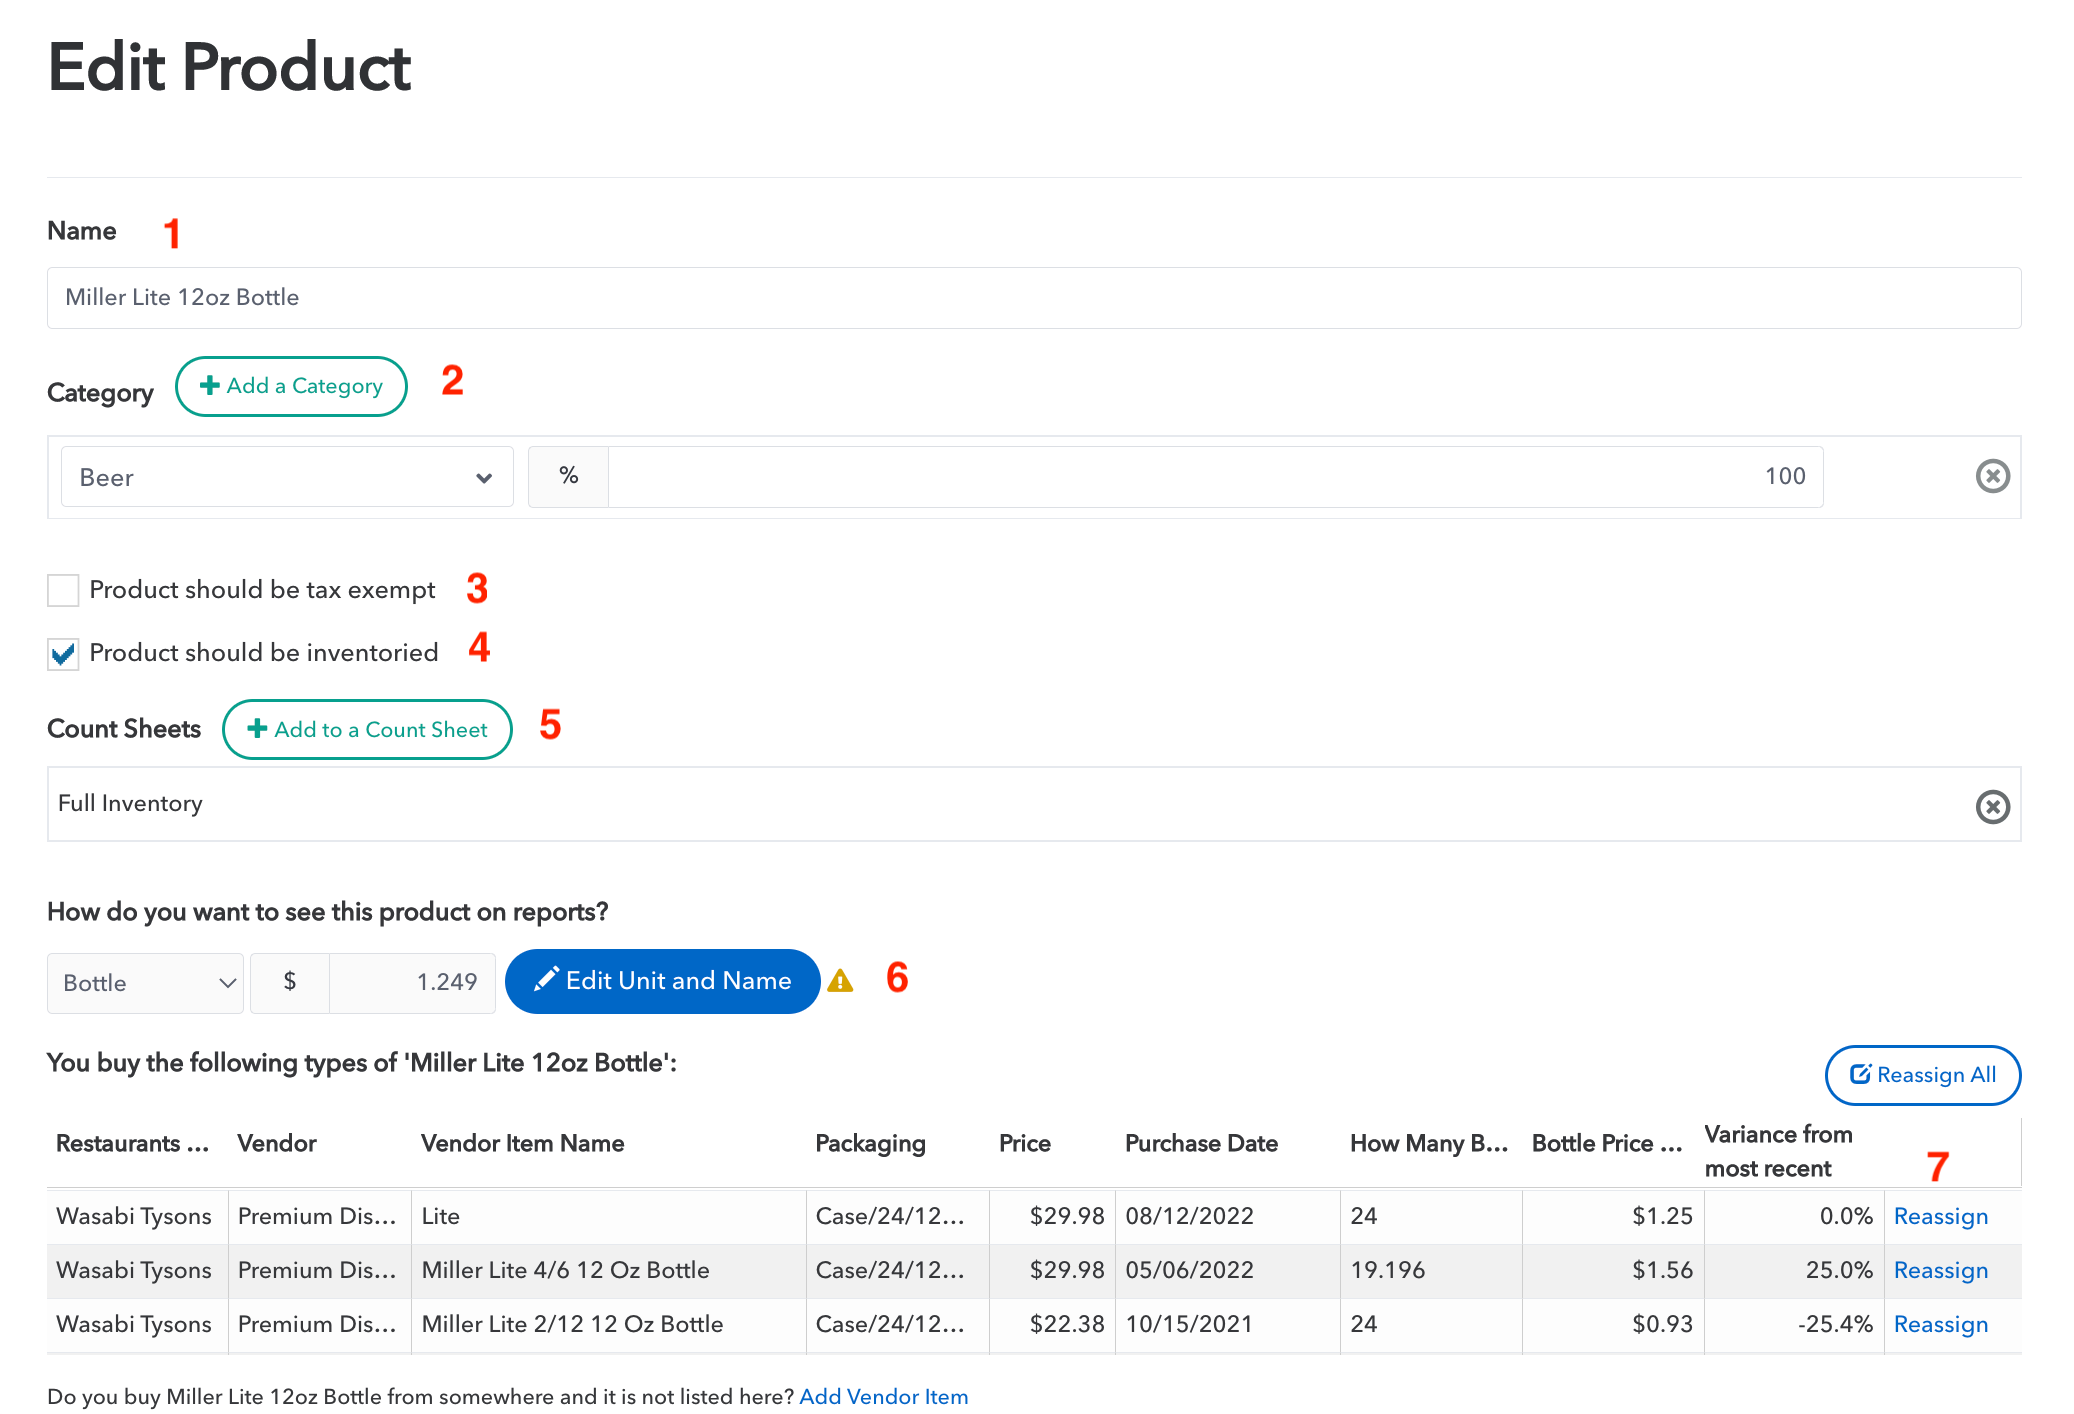This screenshot has width=2074, height=1414.
Task: Click the $1.56 bottle price cell
Action: pos(1613,1270)
